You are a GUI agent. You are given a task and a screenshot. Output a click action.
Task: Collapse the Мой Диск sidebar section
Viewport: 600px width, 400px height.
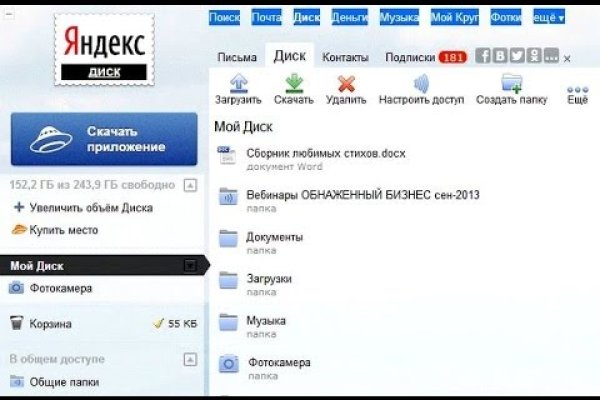pyautogui.click(x=190, y=265)
